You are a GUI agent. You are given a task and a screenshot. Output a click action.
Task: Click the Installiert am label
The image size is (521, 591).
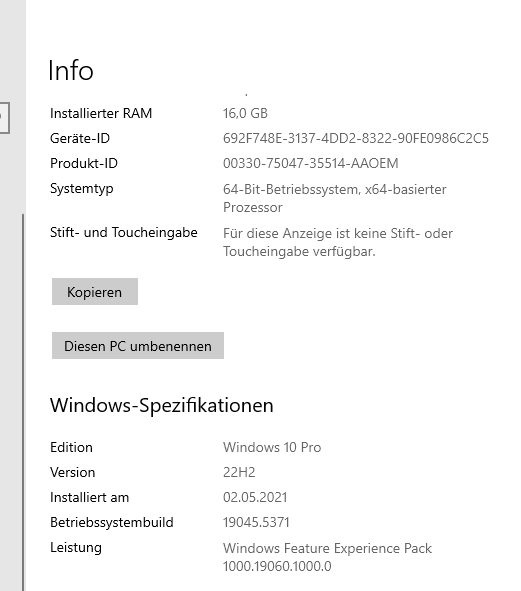click(89, 498)
